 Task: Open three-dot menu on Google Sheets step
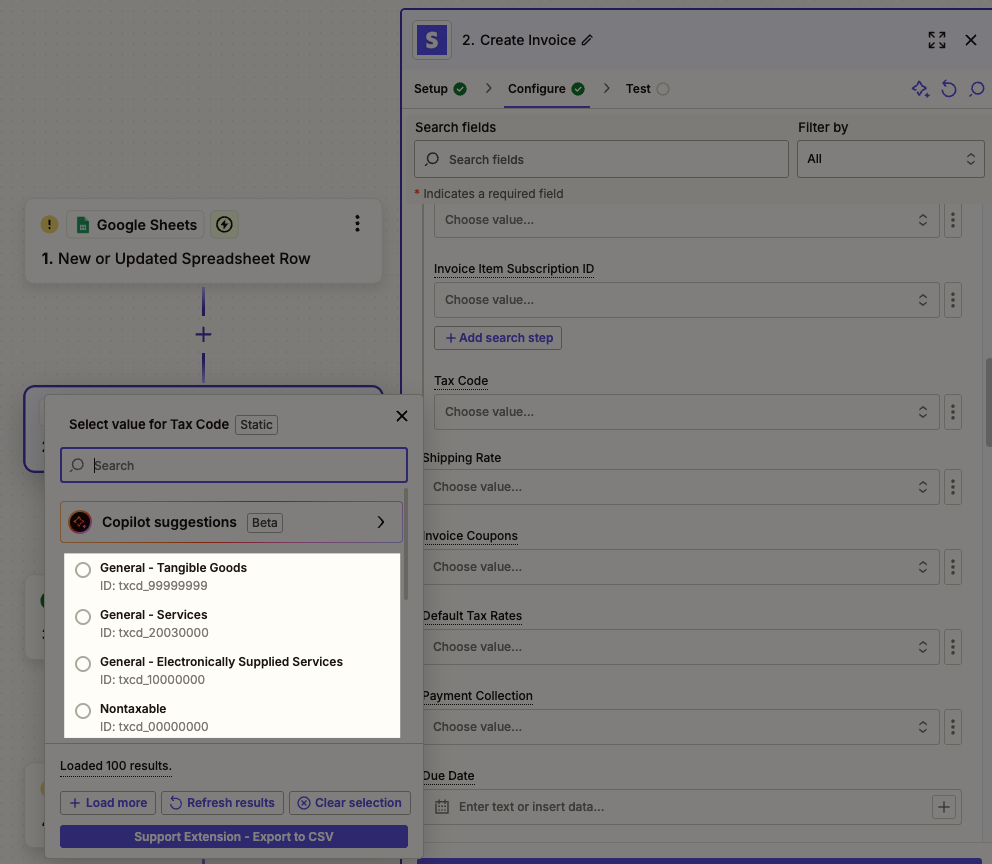click(357, 224)
